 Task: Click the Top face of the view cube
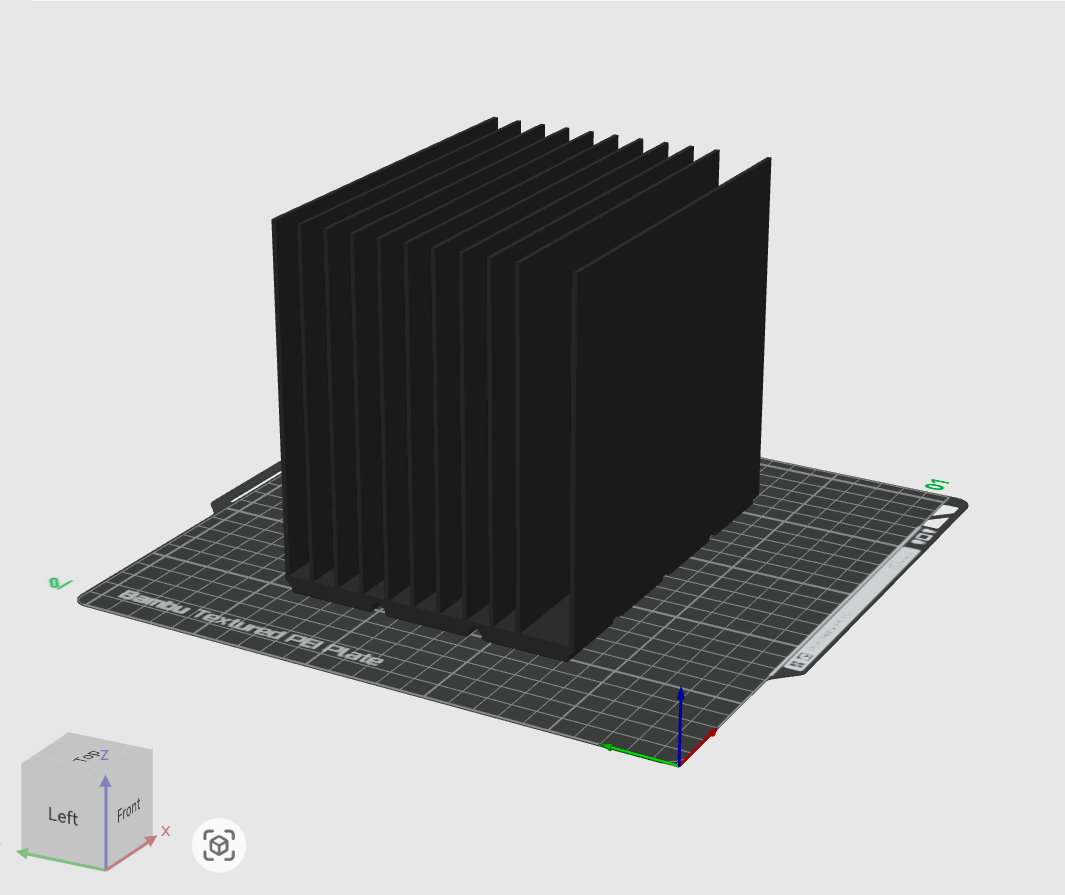point(88,754)
